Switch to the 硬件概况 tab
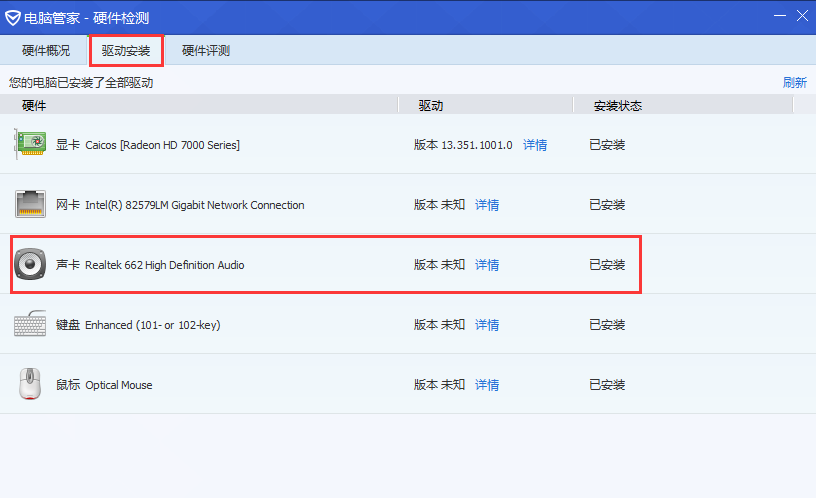 point(46,50)
